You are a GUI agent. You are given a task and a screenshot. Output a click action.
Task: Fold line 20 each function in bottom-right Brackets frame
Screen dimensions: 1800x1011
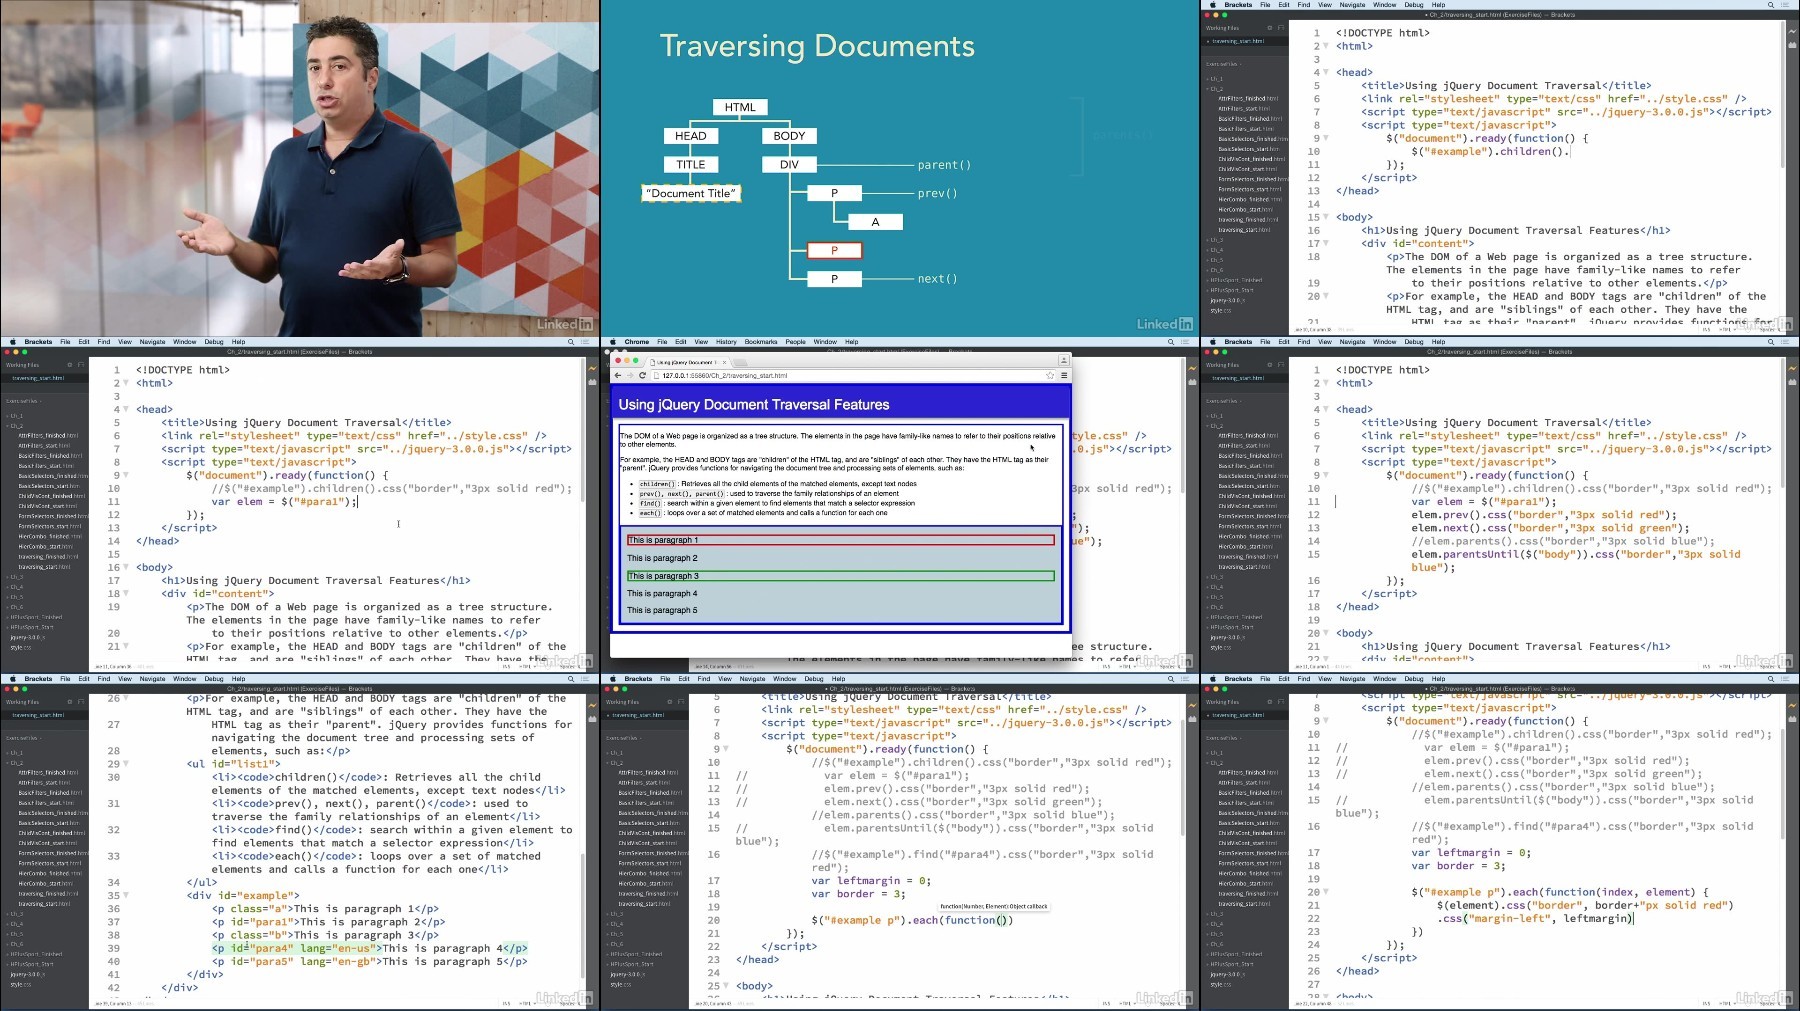1326,892
